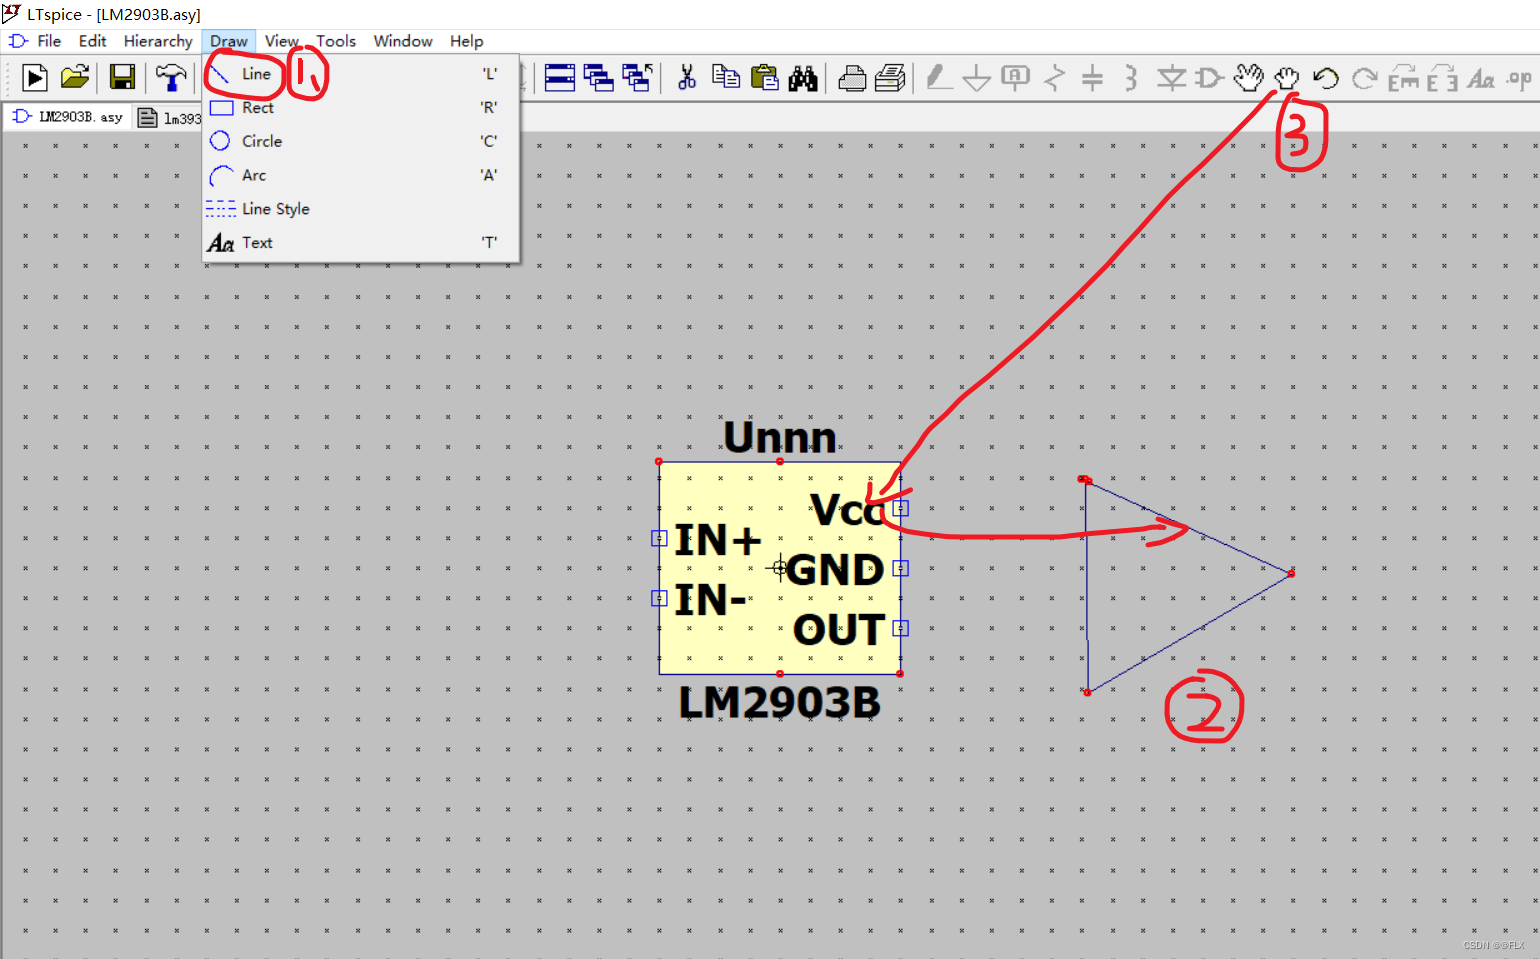The height and width of the screenshot is (959, 1540).
Task: Open Control Panel via the hammer icon
Action: (x=171, y=78)
